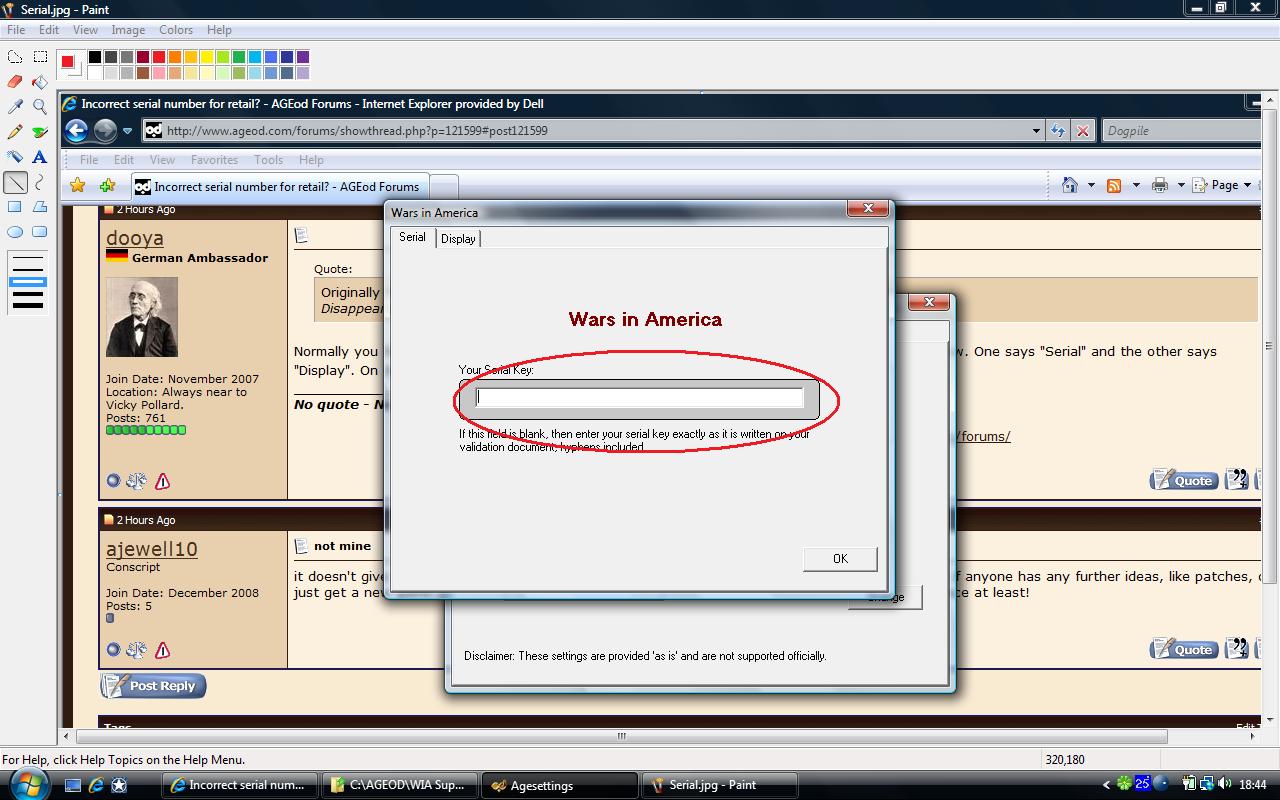Switch to the Pencil tool

coord(15,132)
